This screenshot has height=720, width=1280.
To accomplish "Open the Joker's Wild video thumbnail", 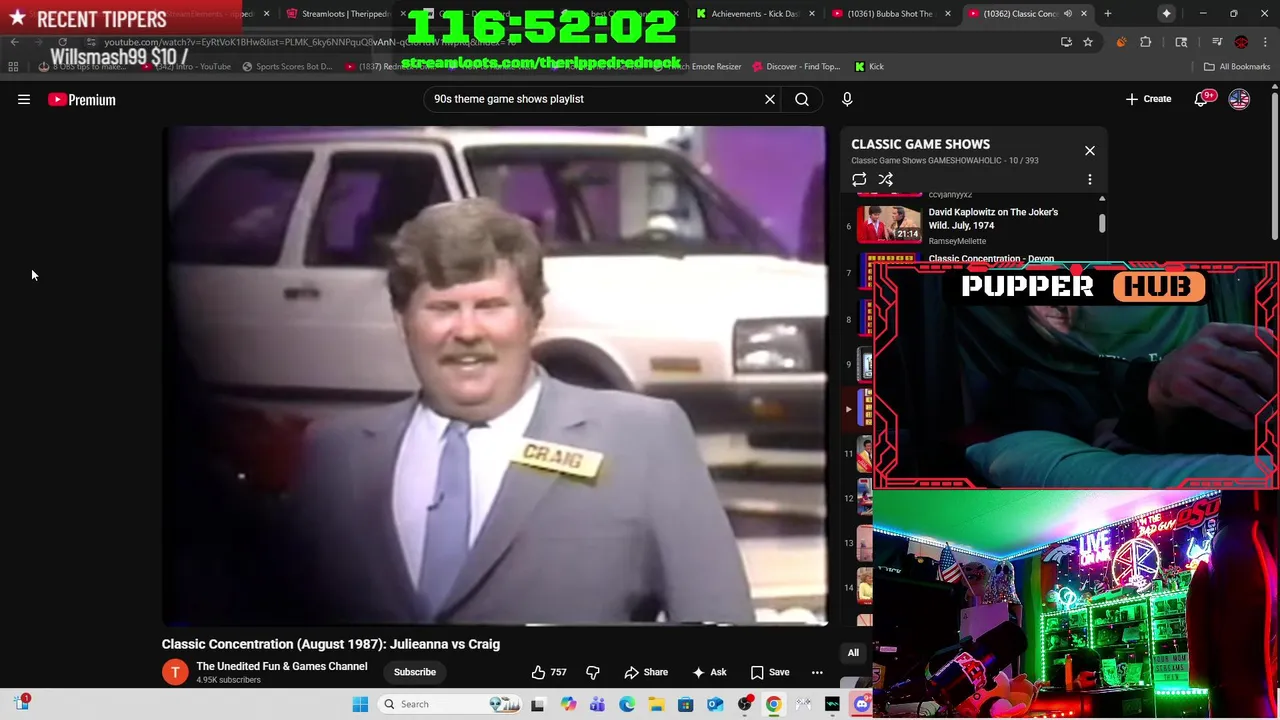I will coord(889,224).
